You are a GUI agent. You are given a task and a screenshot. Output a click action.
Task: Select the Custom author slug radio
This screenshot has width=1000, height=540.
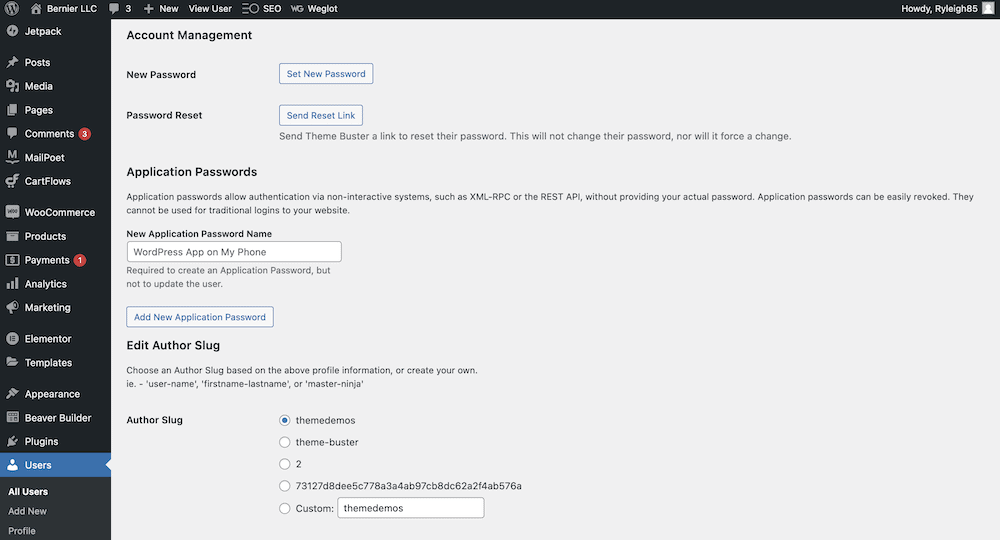coord(284,508)
